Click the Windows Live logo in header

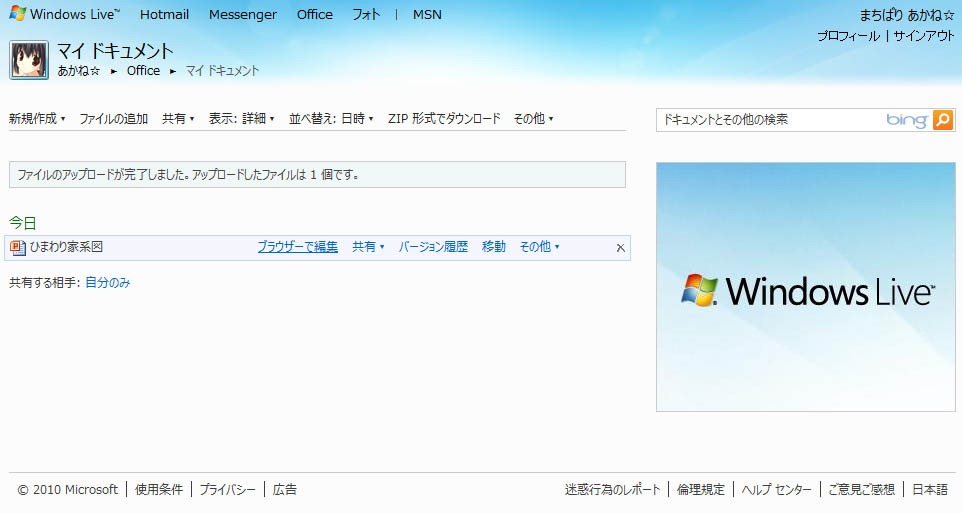point(64,14)
